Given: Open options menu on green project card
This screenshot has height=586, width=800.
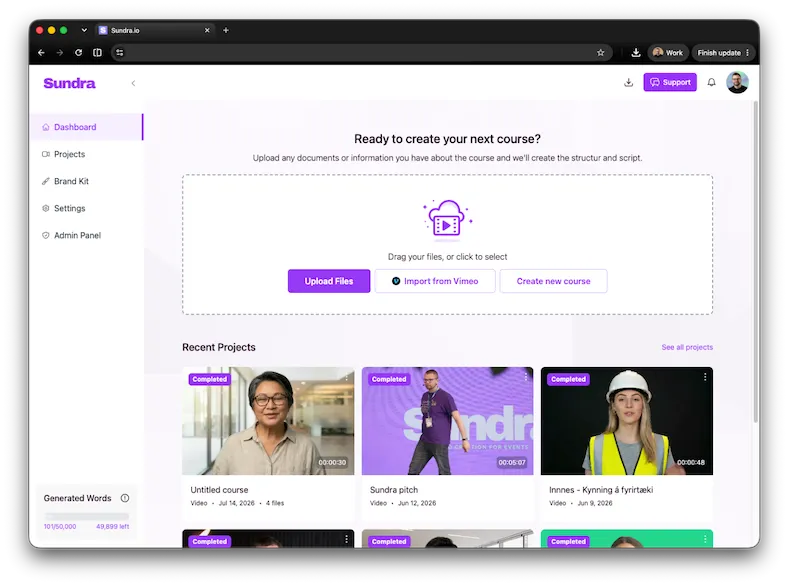Looking at the screenshot, I should [705, 539].
